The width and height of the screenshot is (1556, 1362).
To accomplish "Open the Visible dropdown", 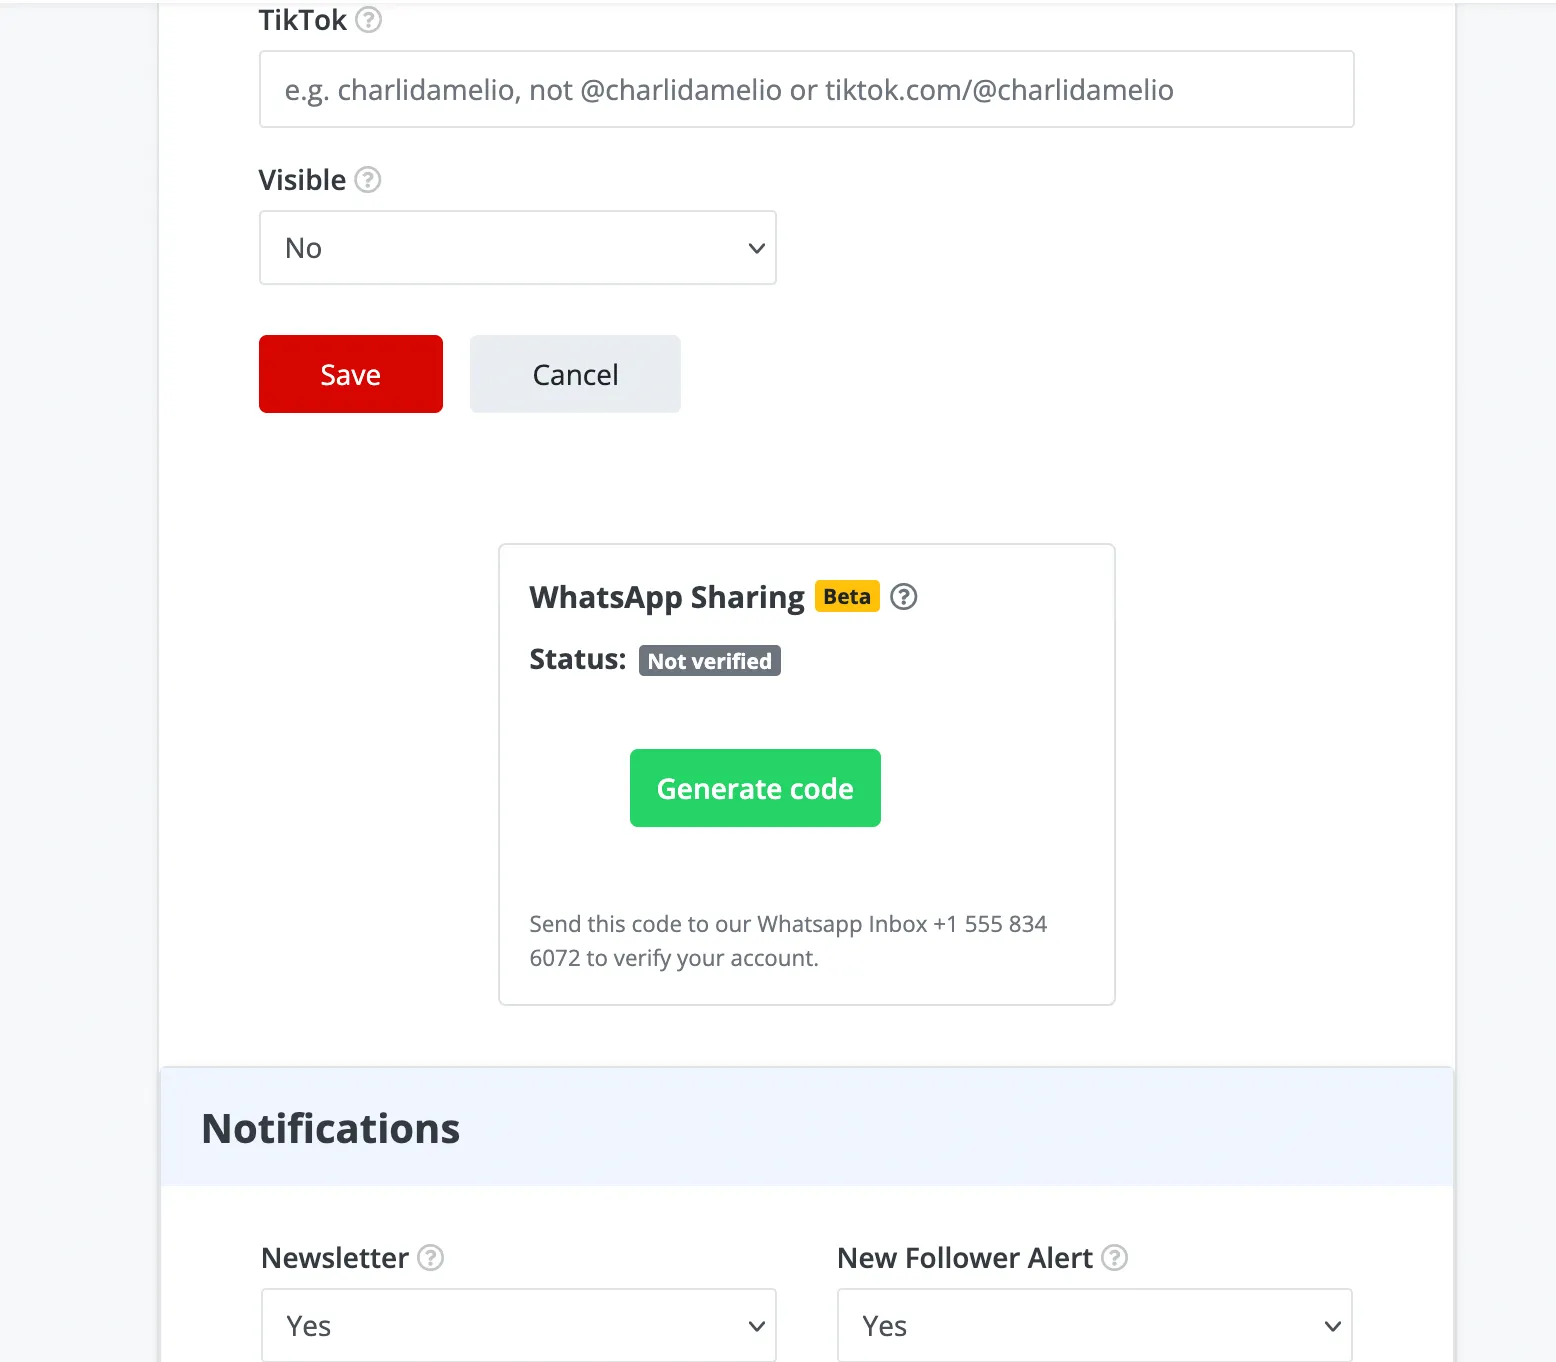I will [517, 247].
